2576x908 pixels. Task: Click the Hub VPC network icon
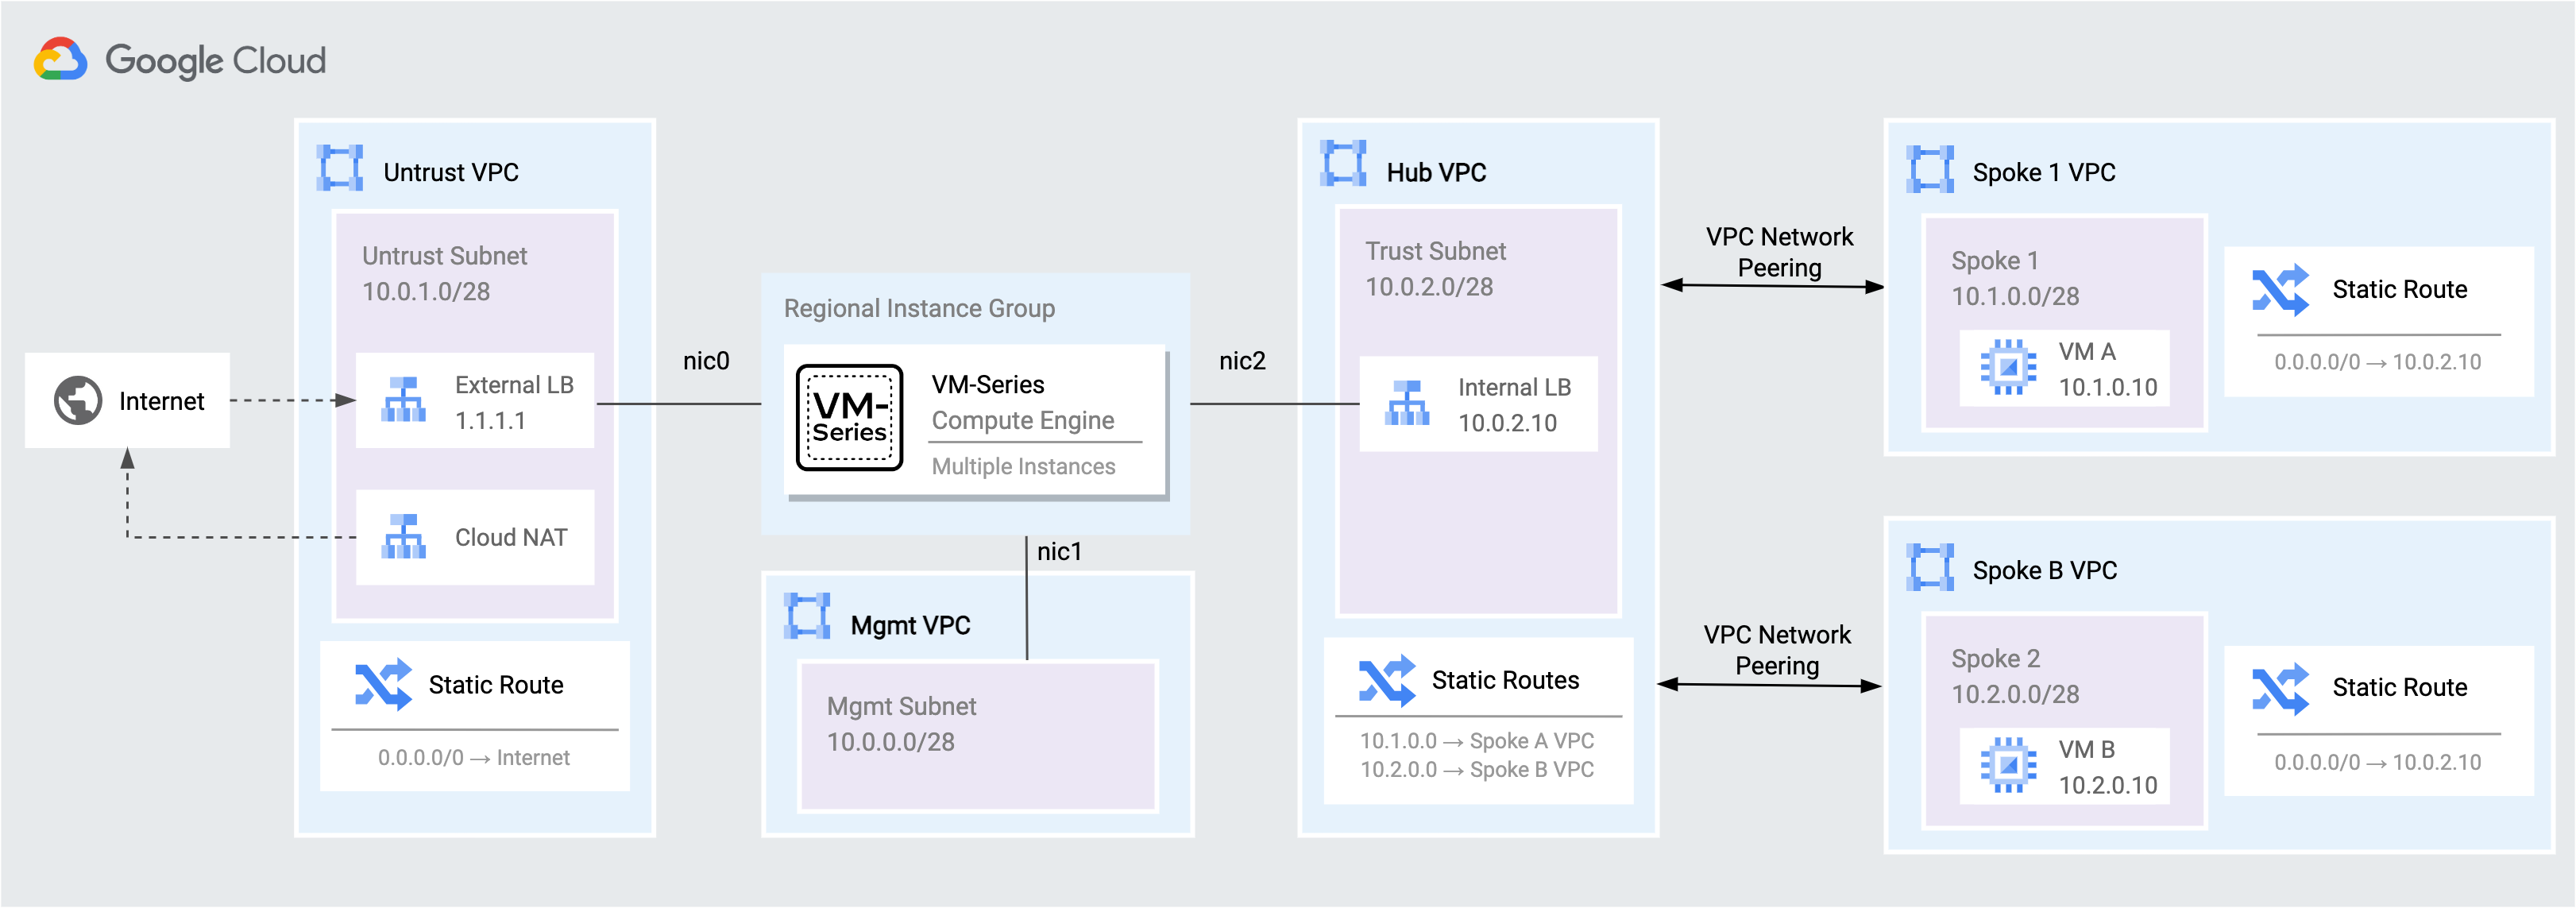[1343, 163]
